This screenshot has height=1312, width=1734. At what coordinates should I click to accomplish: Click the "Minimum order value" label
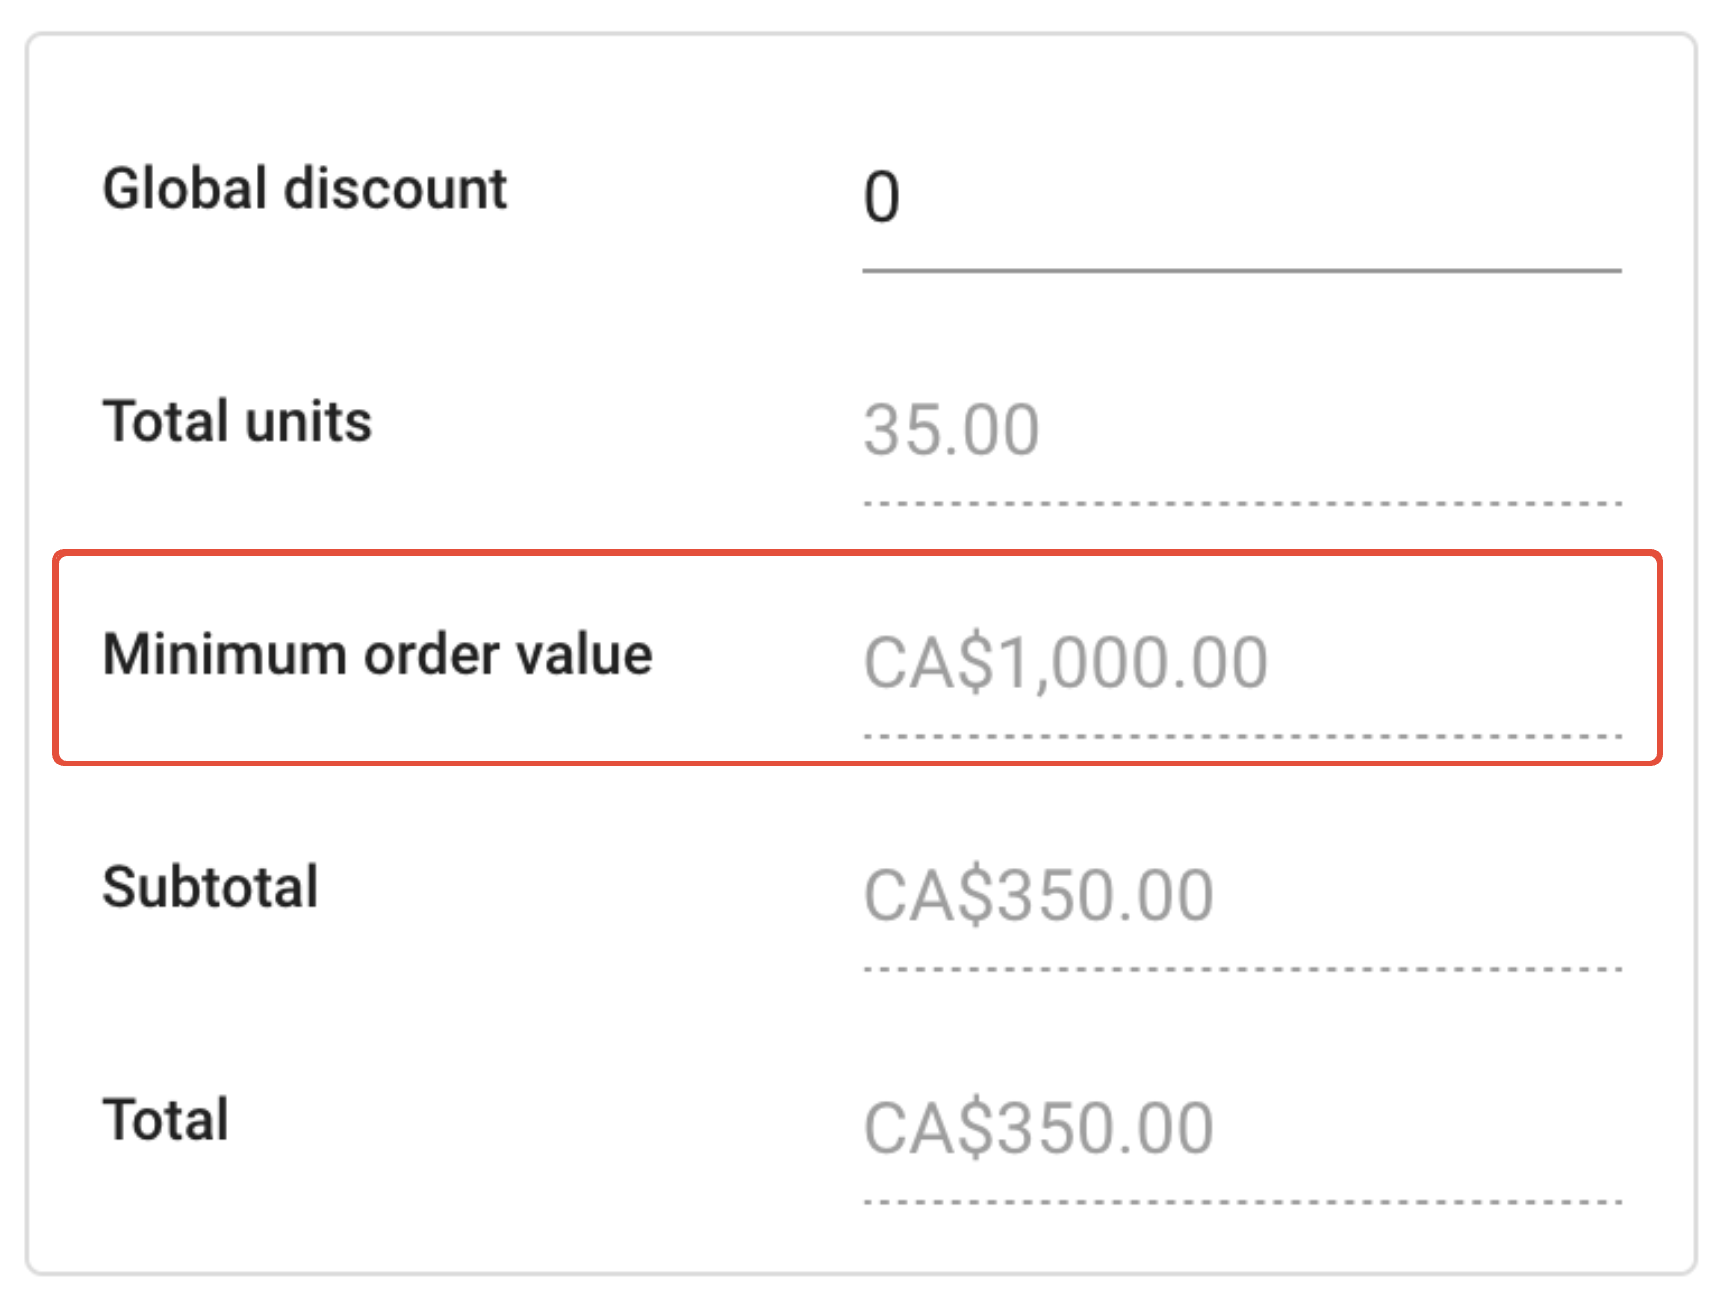pos(377,655)
